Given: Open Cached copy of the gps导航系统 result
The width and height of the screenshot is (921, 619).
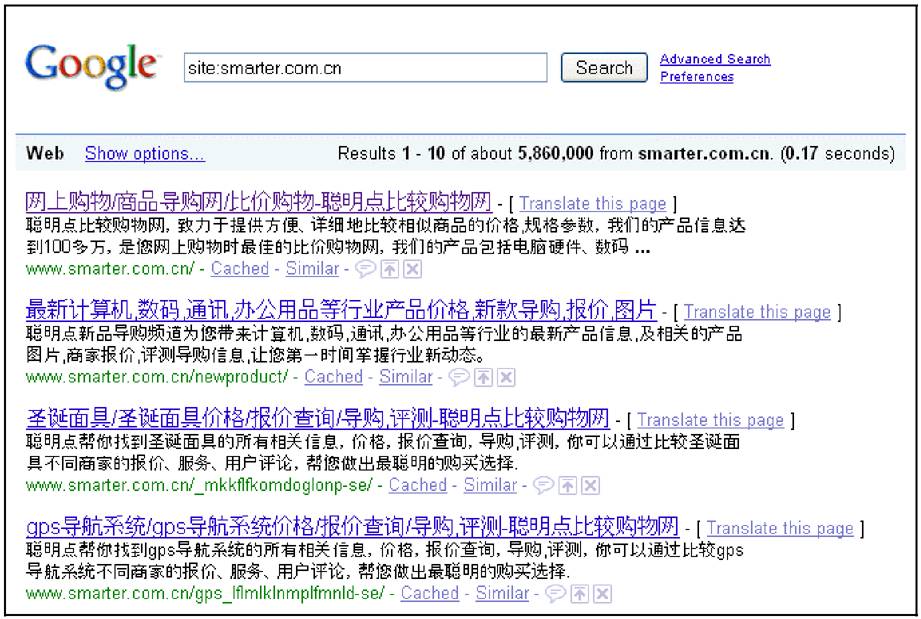Looking at the screenshot, I should 430,593.
